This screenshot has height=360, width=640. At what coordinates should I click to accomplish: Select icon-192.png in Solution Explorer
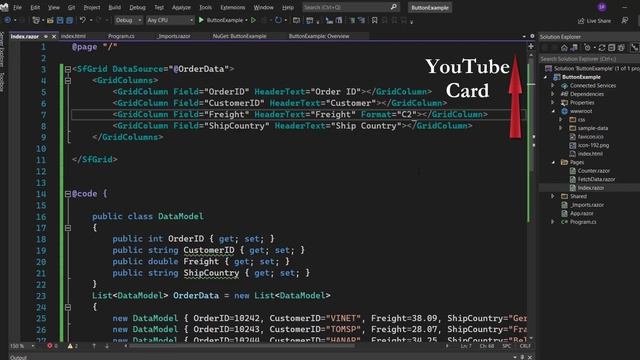tap(593, 145)
